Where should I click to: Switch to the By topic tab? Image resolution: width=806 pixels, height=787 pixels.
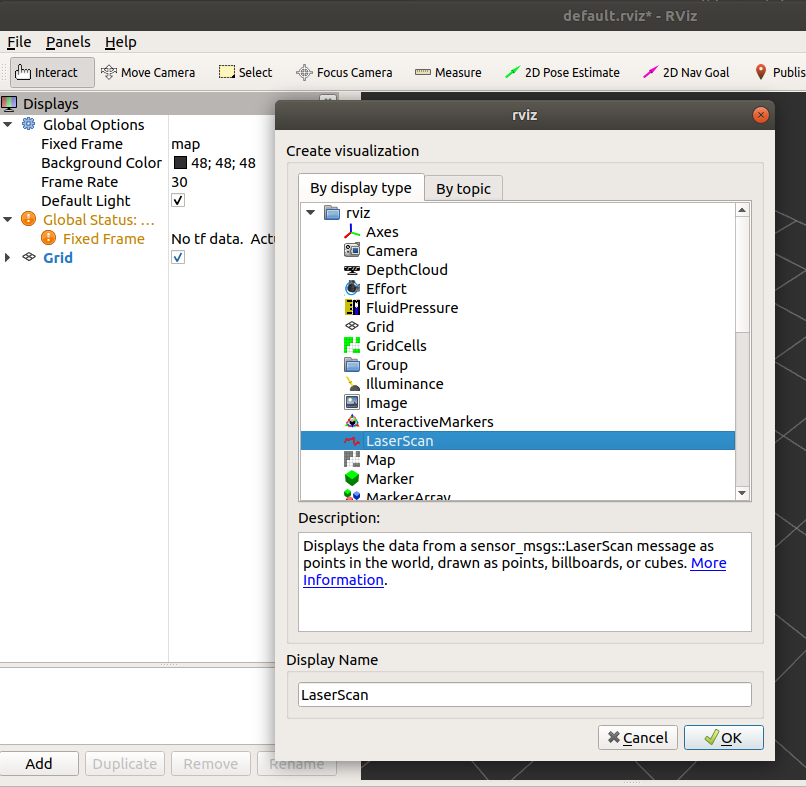click(463, 189)
